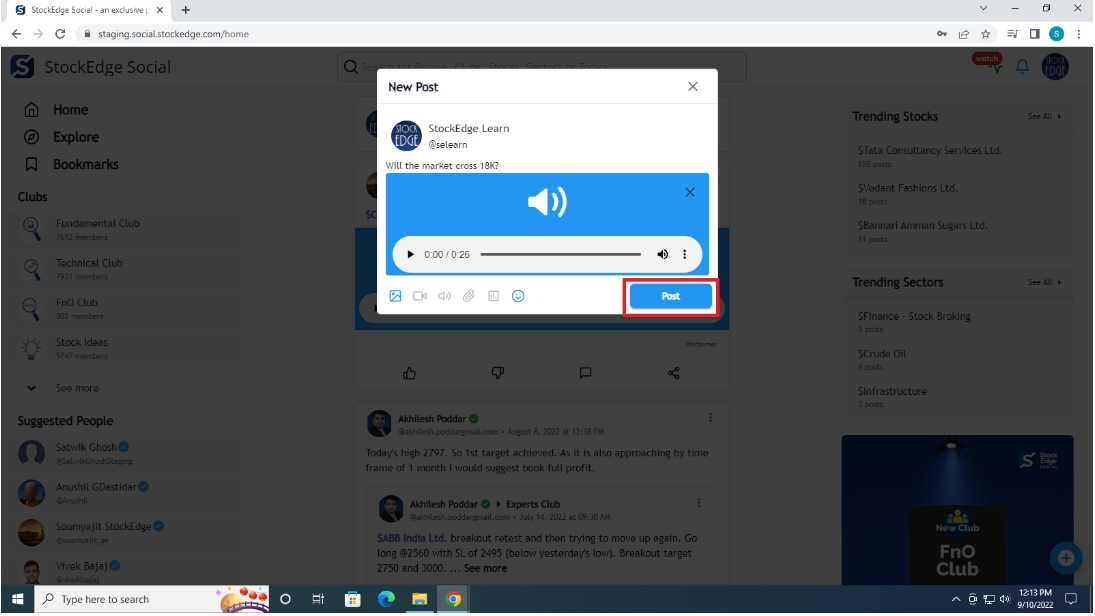Go to Bookmarks in the sidebar
This screenshot has height=616, width=1095.
pyautogui.click(x=86, y=164)
